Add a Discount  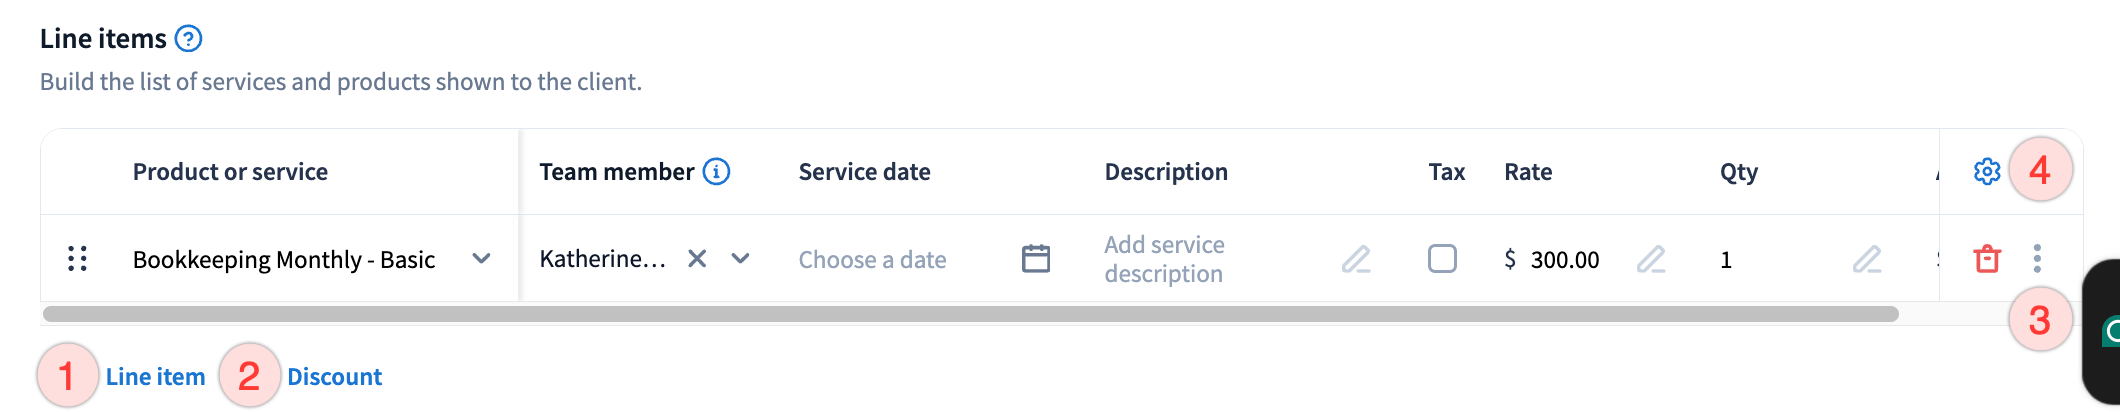[334, 377]
